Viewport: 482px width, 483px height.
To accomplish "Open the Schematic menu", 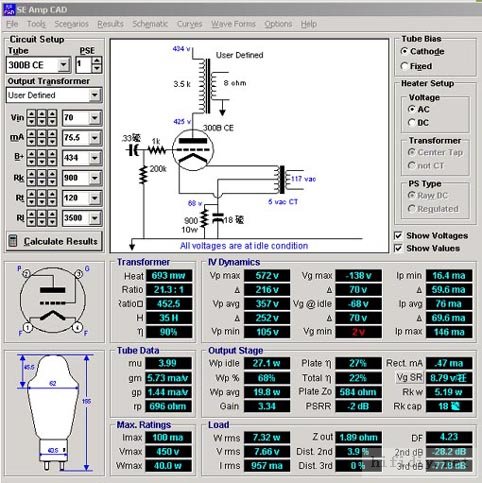I will (150, 24).
